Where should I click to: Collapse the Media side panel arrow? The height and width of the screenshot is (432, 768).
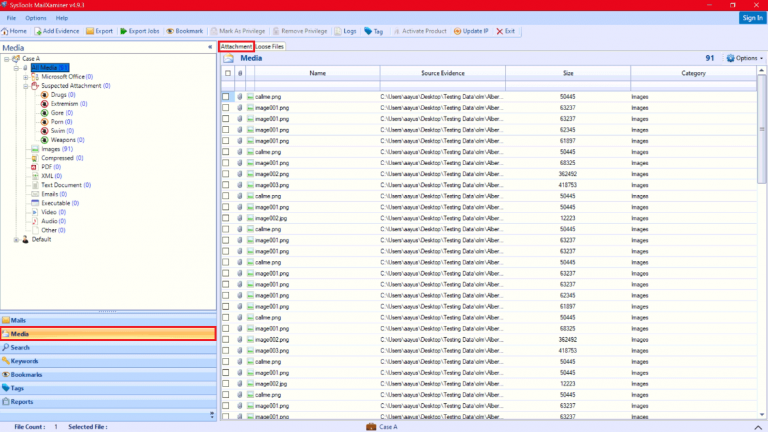coord(210,48)
